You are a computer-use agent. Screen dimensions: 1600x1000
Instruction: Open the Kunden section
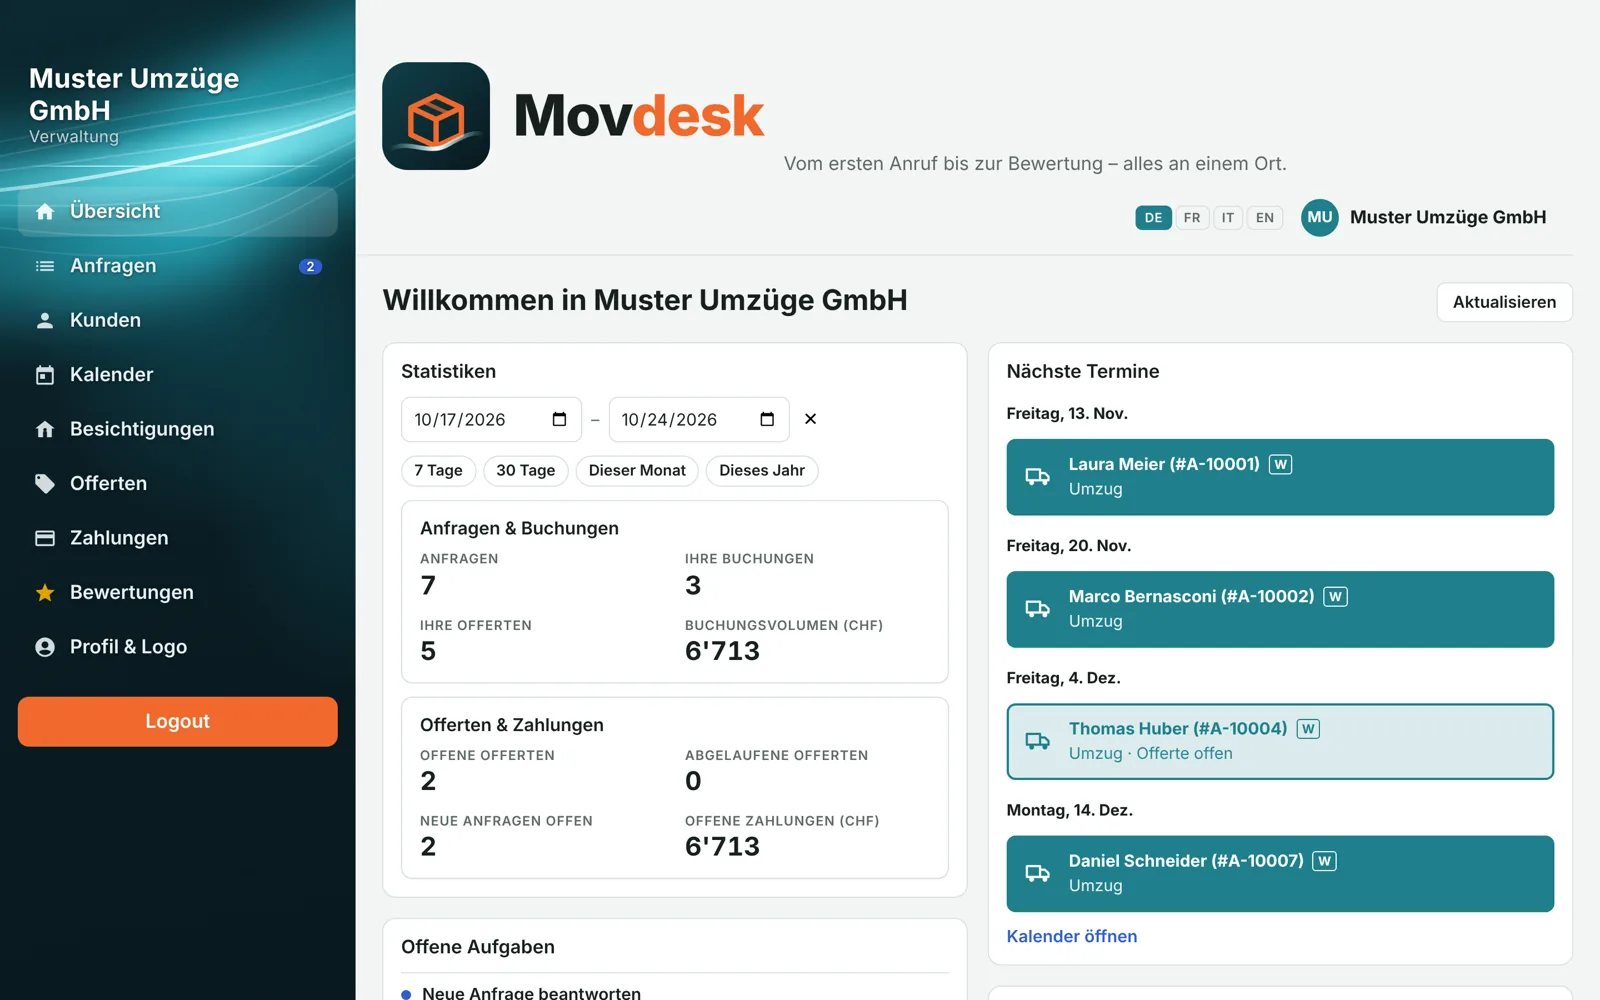(x=178, y=320)
